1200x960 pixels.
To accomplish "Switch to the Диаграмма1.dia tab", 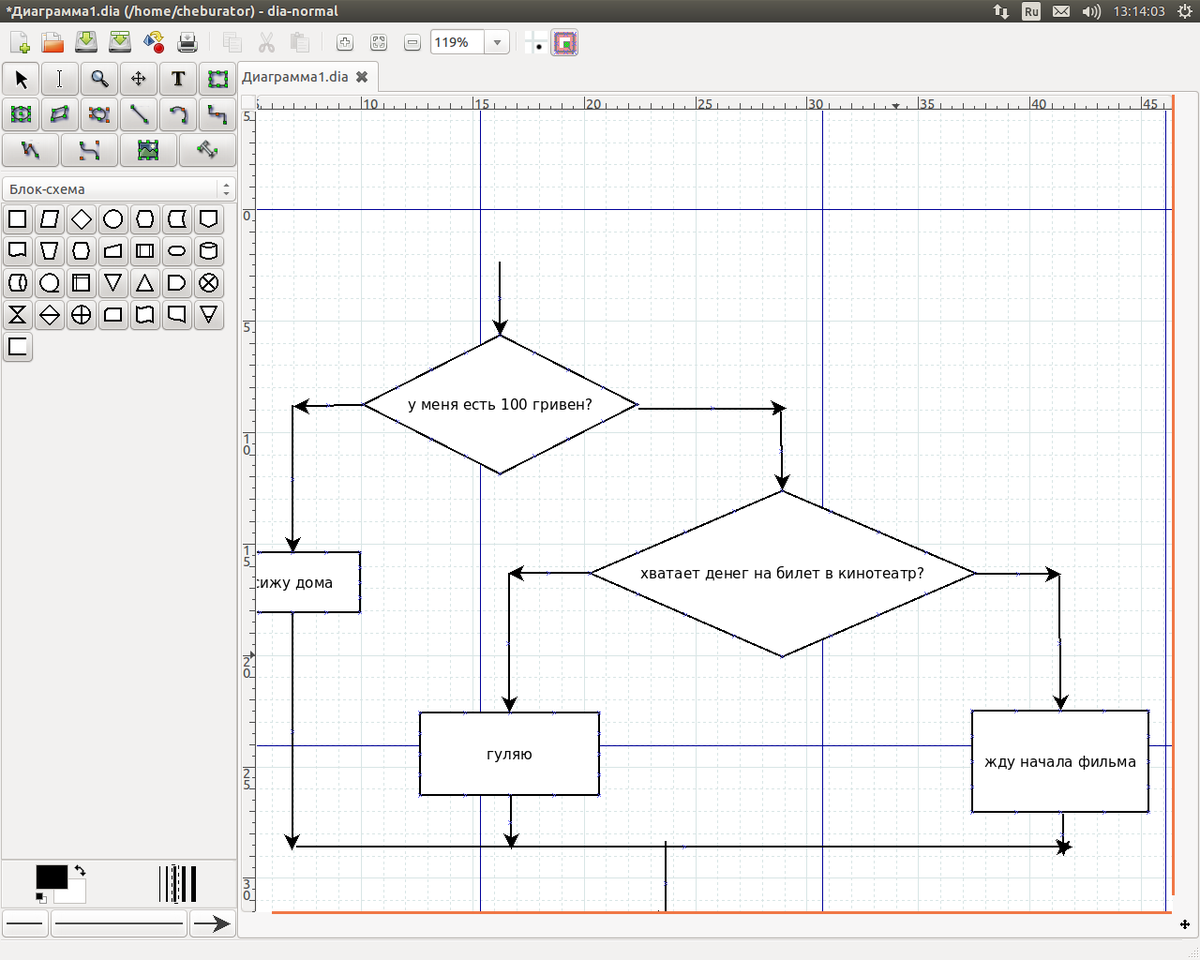I will [295, 76].
